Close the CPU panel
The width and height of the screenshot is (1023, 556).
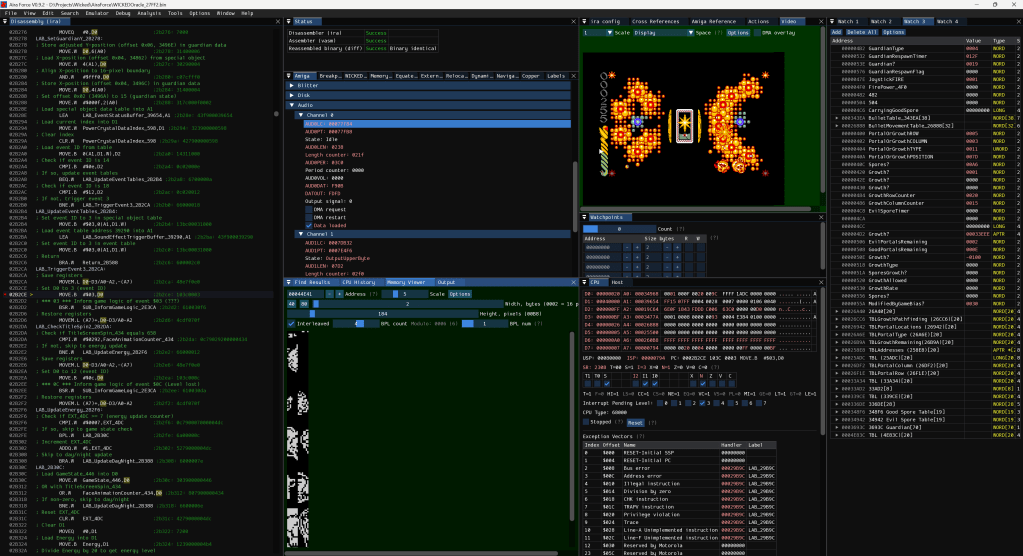[x=822, y=282]
